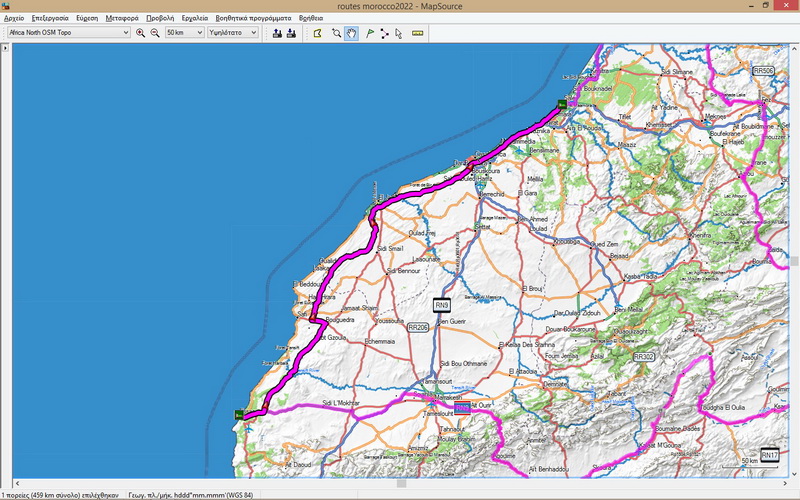Click the Khouribga town label
This screenshot has width=800, height=500.
pos(566,242)
